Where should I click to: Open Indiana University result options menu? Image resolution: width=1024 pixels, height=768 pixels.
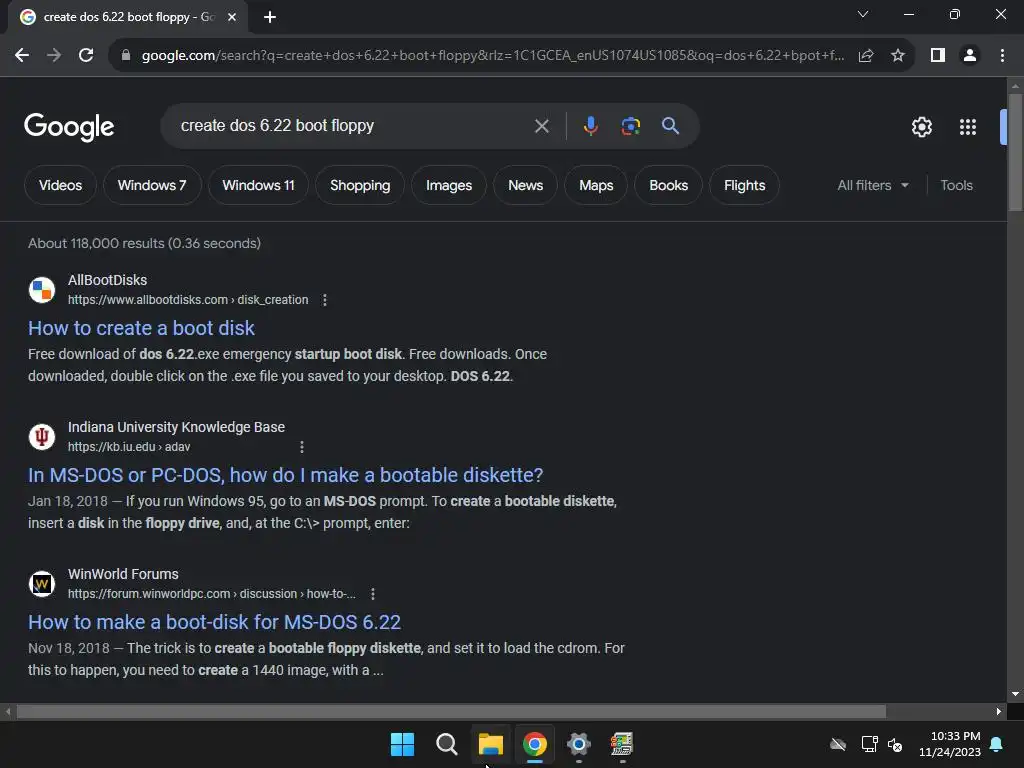[x=301, y=447]
